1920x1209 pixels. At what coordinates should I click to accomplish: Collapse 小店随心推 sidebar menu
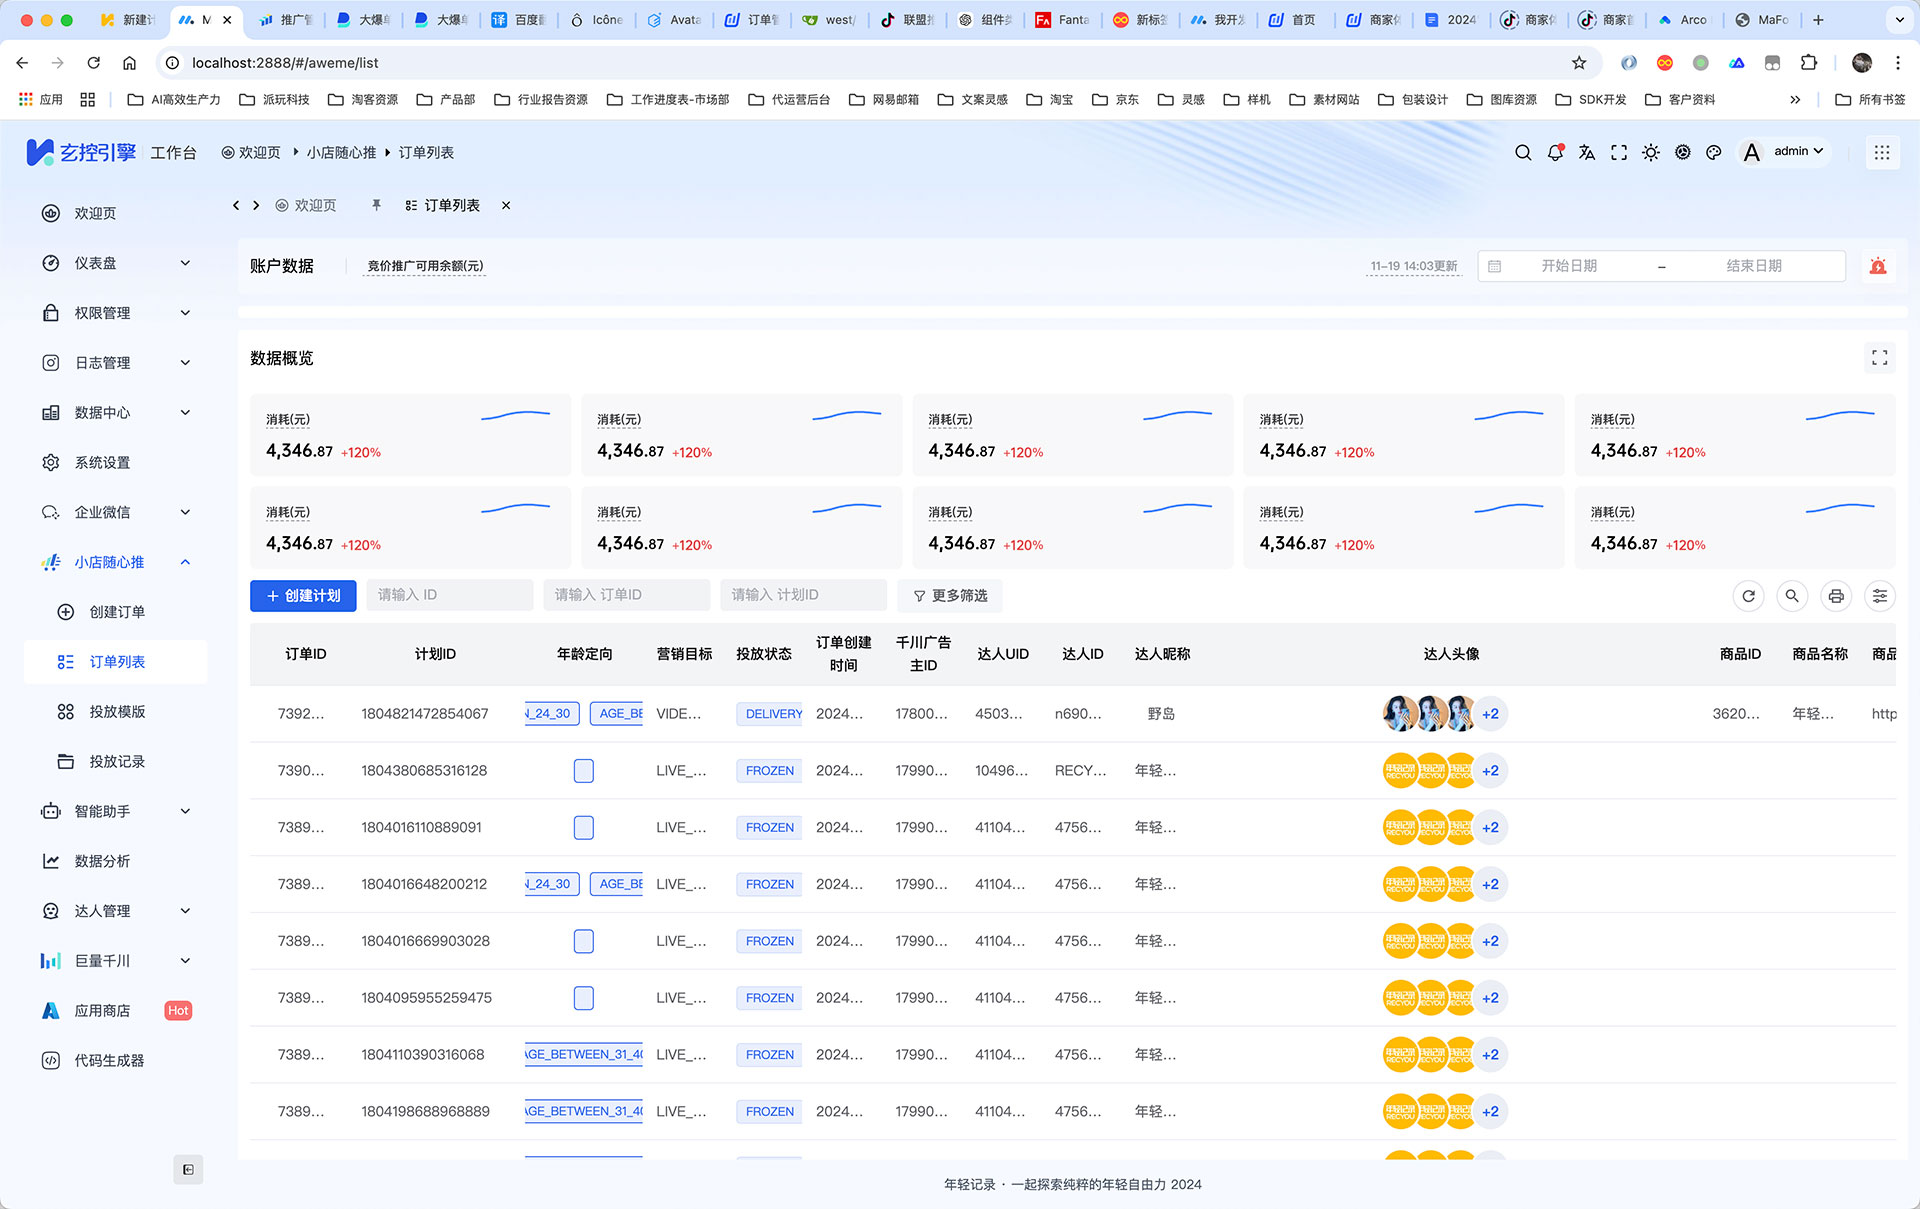116,562
